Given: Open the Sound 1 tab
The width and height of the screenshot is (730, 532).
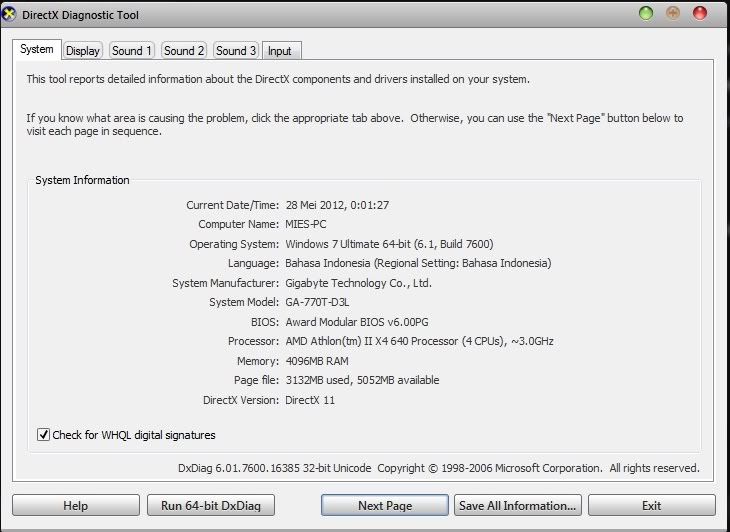Looking at the screenshot, I should [x=132, y=51].
